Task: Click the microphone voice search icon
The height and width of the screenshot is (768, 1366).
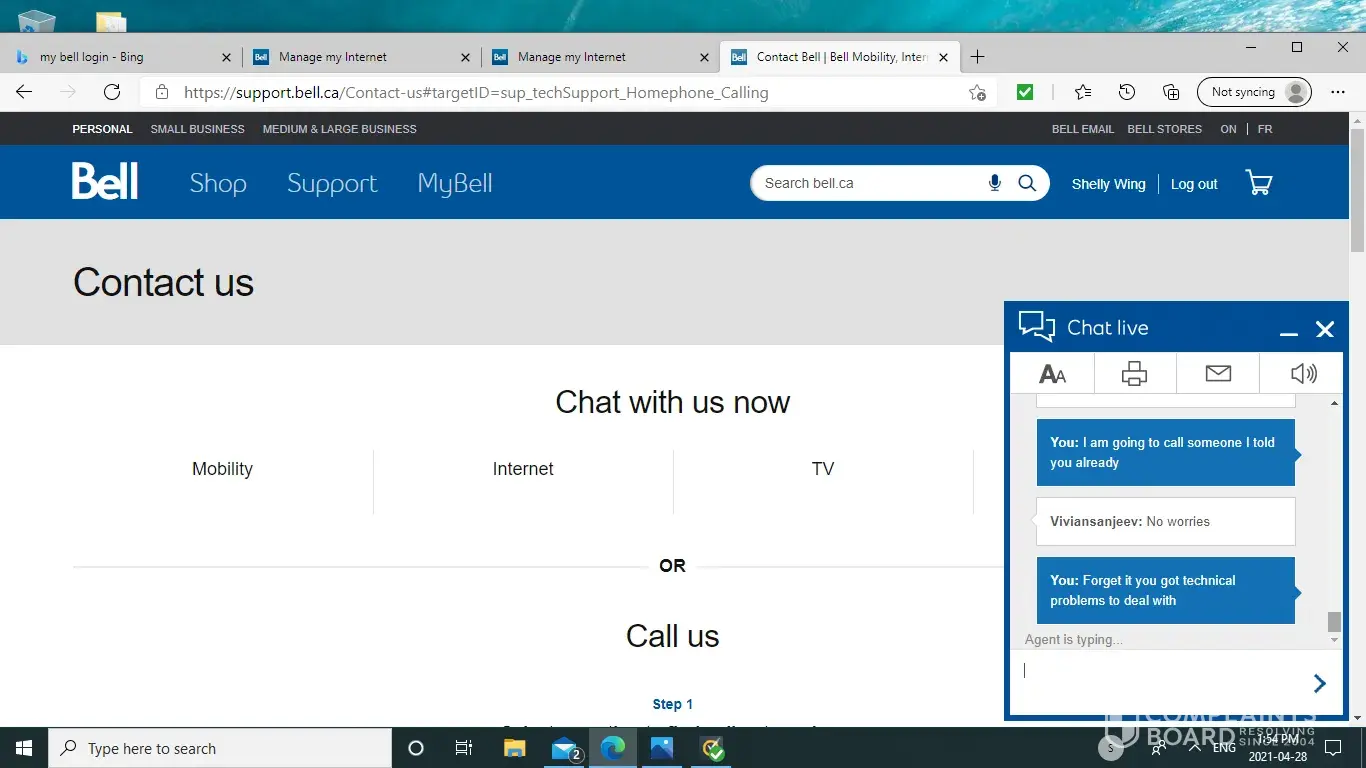Action: coord(994,183)
